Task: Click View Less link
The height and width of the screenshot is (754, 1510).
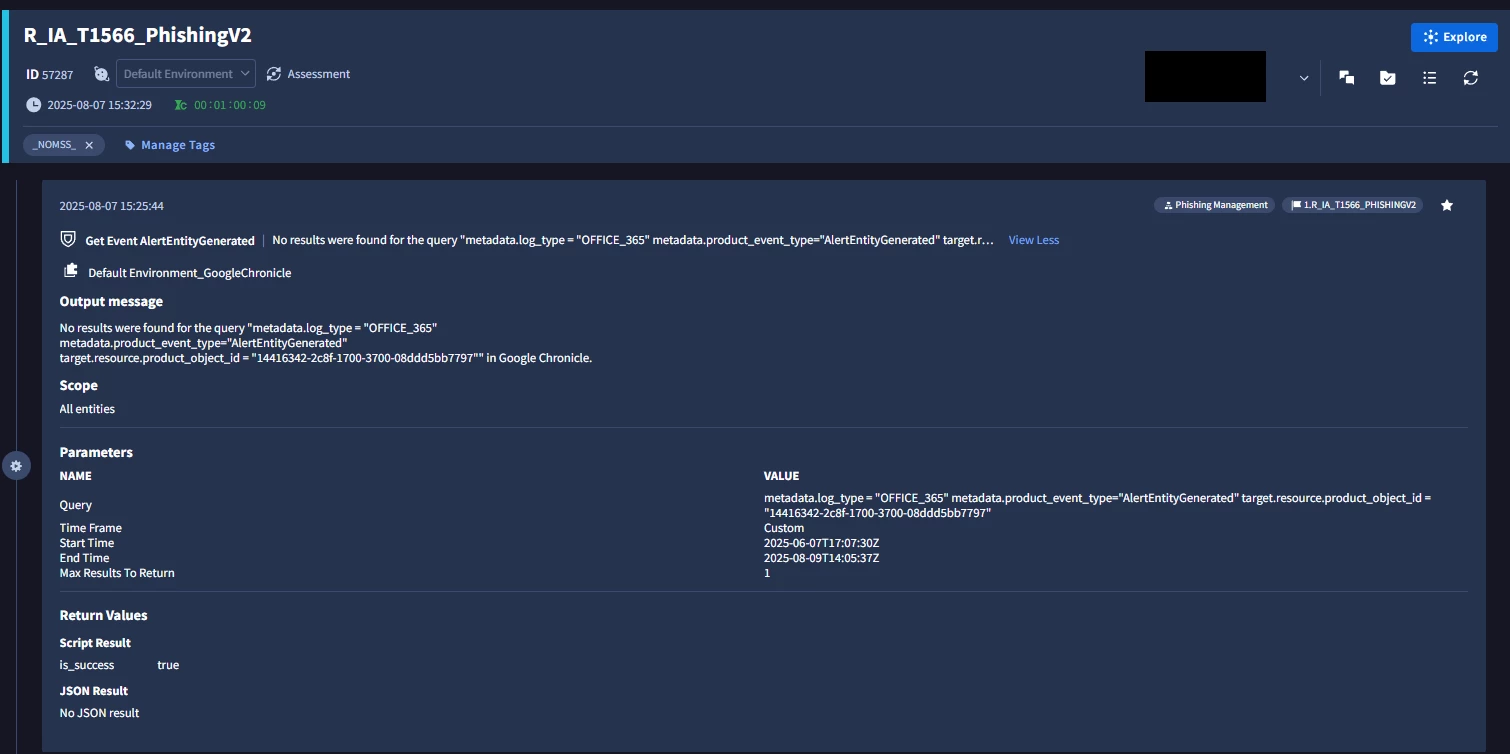Action: [1034, 240]
